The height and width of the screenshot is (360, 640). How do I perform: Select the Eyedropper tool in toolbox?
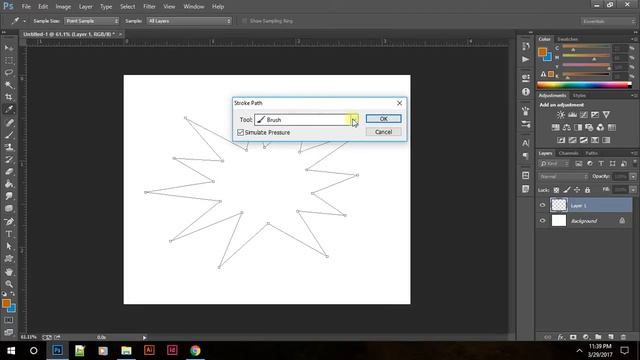pyautogui.click(x=9, y=109)
